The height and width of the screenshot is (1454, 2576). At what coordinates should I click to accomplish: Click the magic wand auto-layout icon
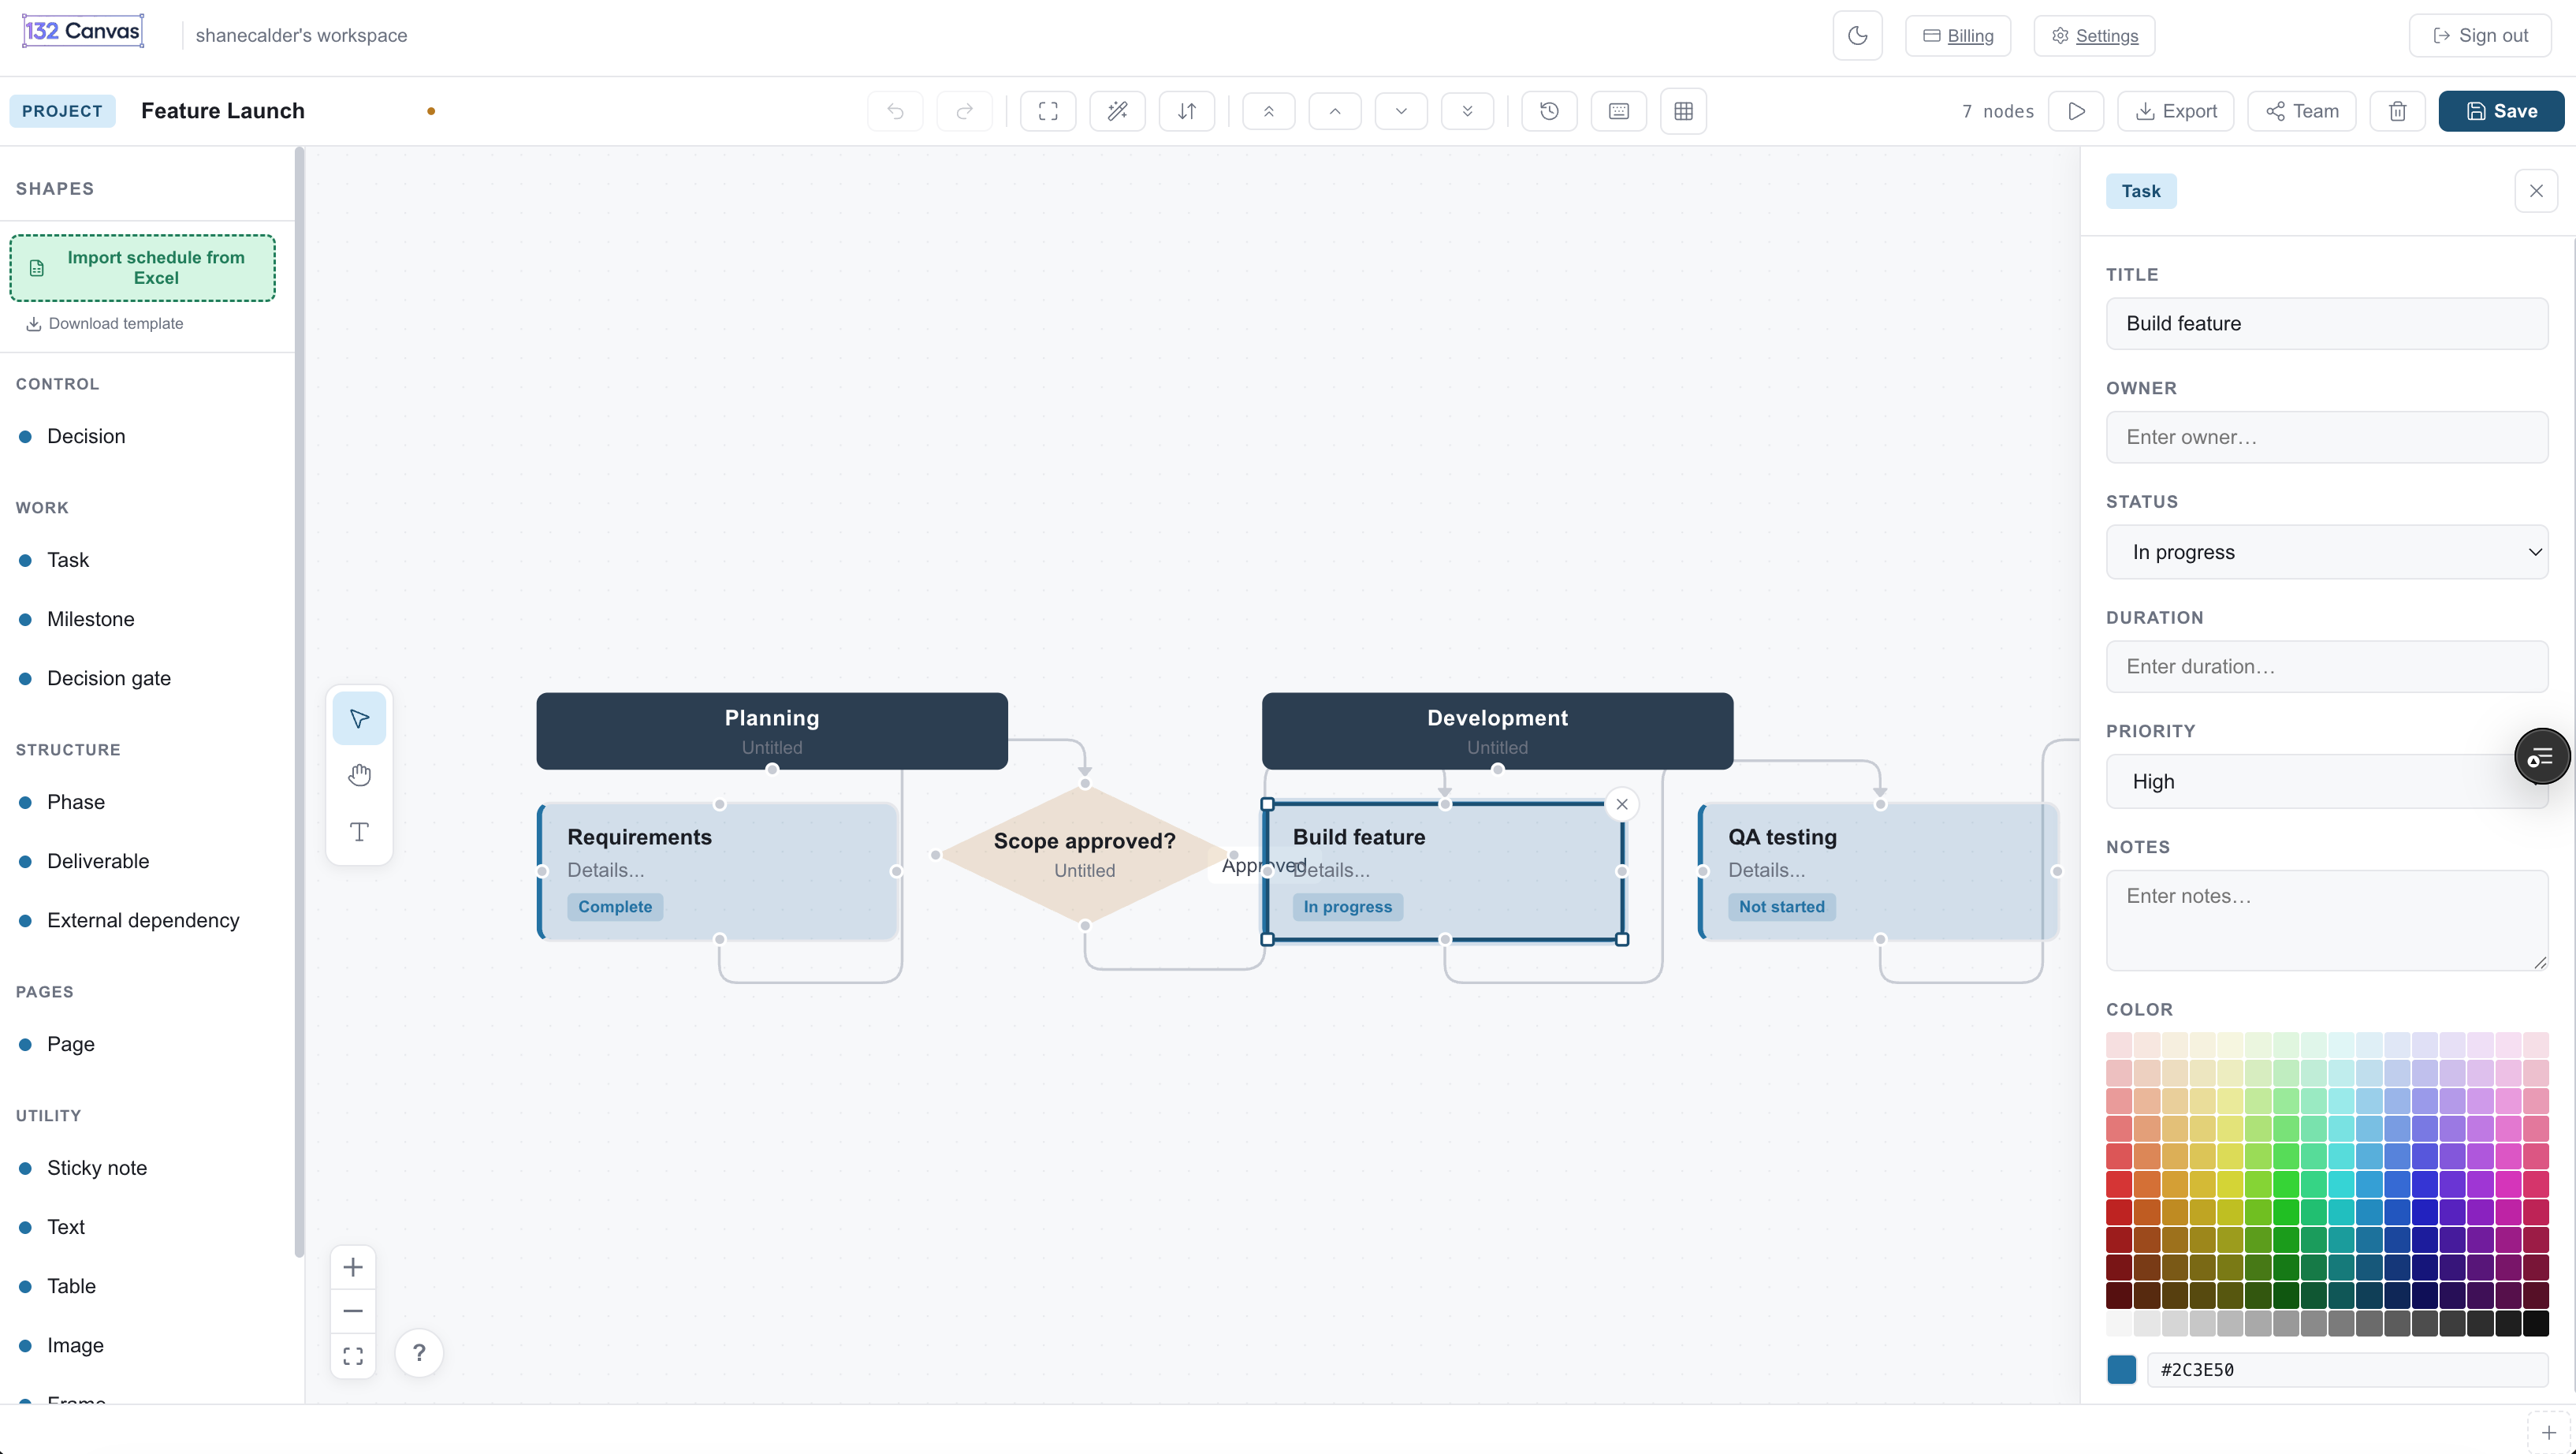point(1117,111)
